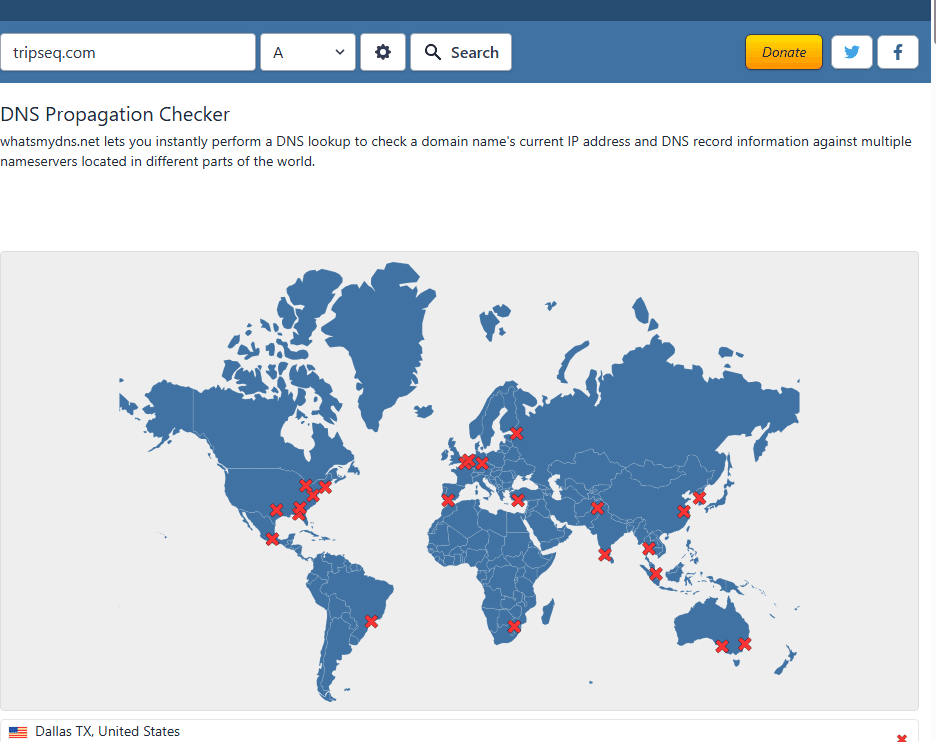Click the red X marker on Spain

click(448, 501)
